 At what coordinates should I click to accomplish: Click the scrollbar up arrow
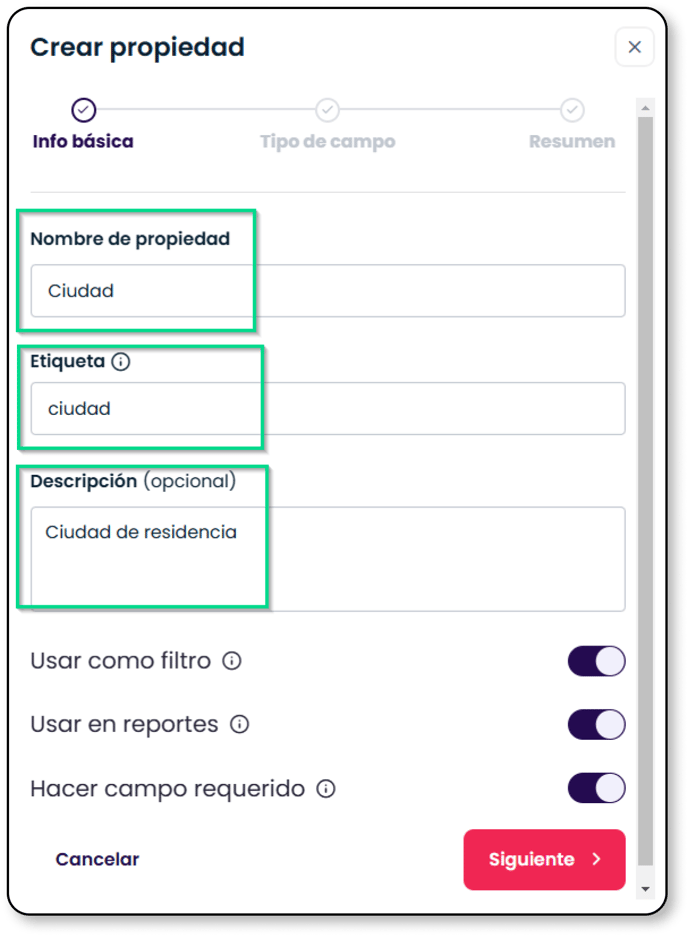point(645,108)
